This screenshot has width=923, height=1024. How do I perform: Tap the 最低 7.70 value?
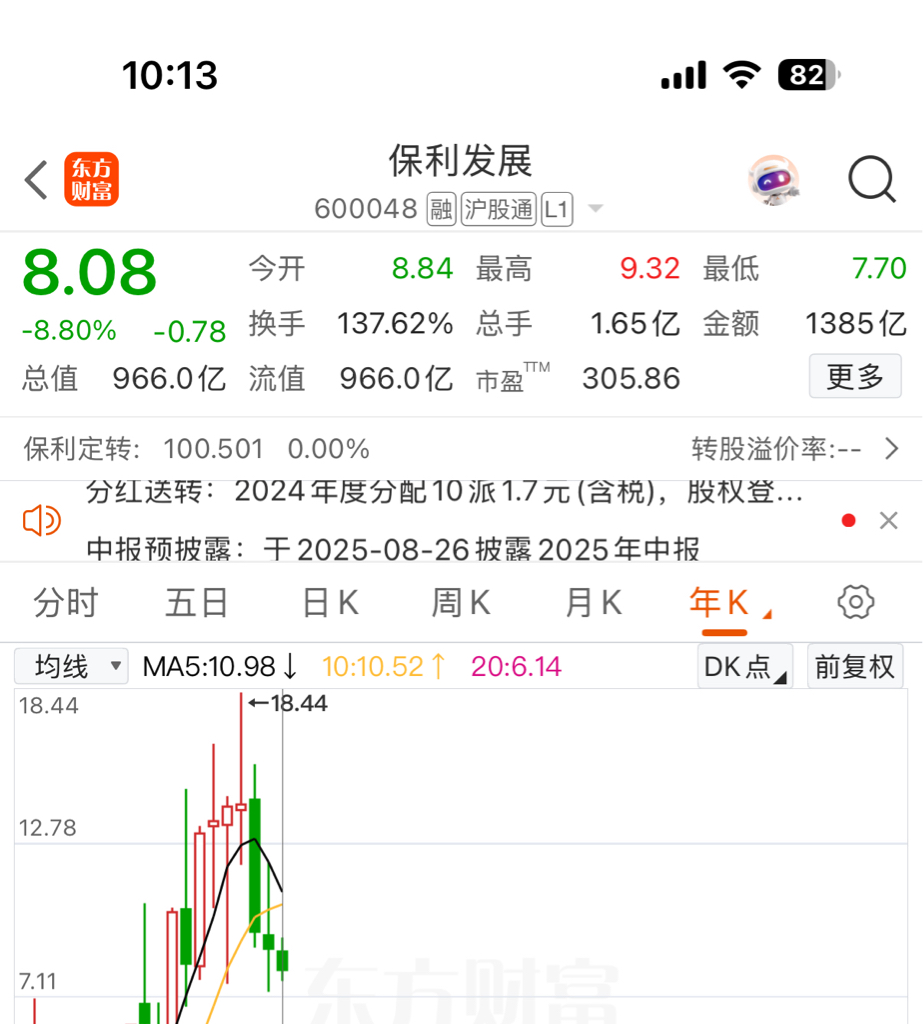tap(879, 268)
